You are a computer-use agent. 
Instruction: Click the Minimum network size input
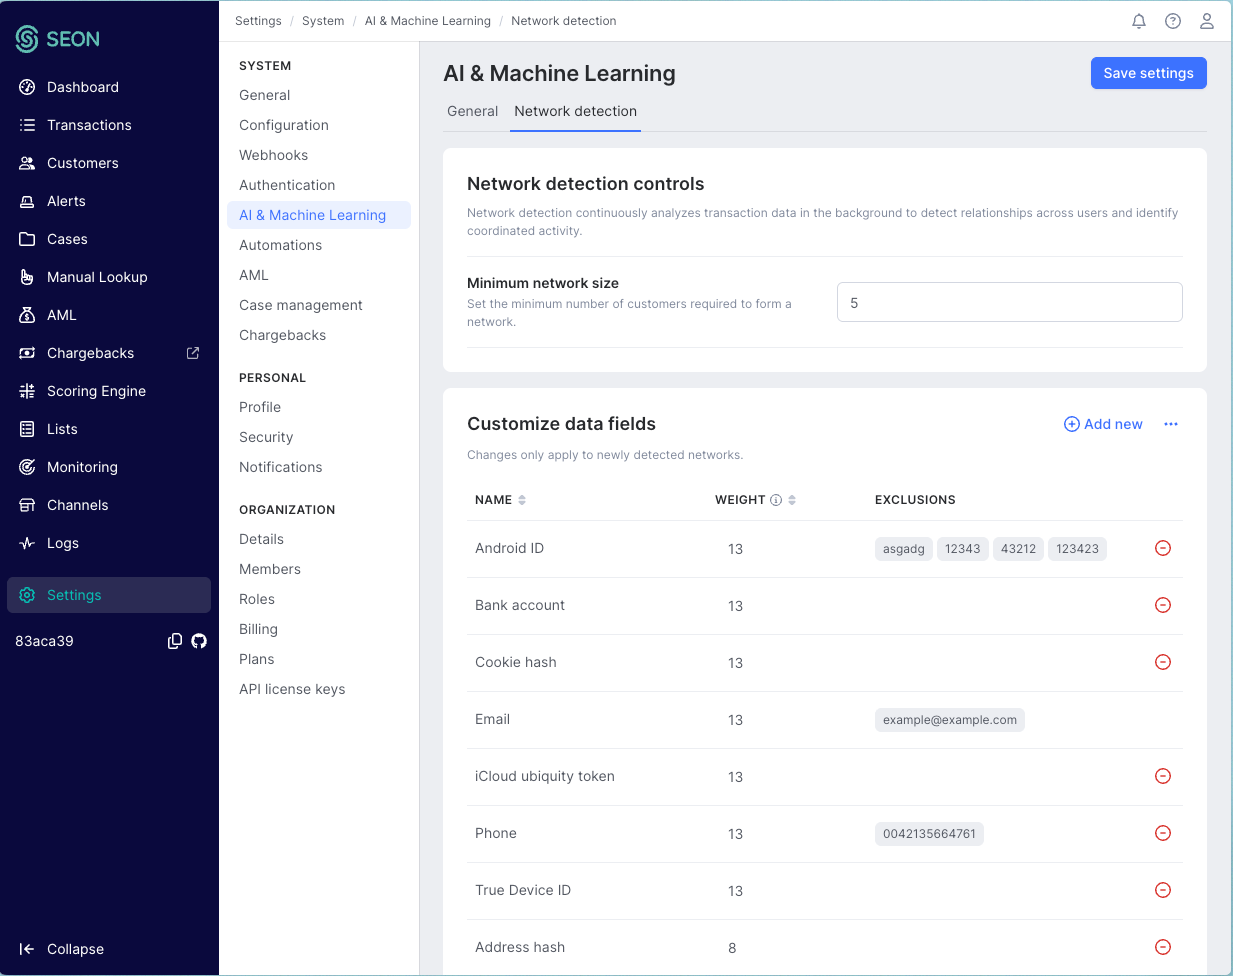[x=1009, y=302]
